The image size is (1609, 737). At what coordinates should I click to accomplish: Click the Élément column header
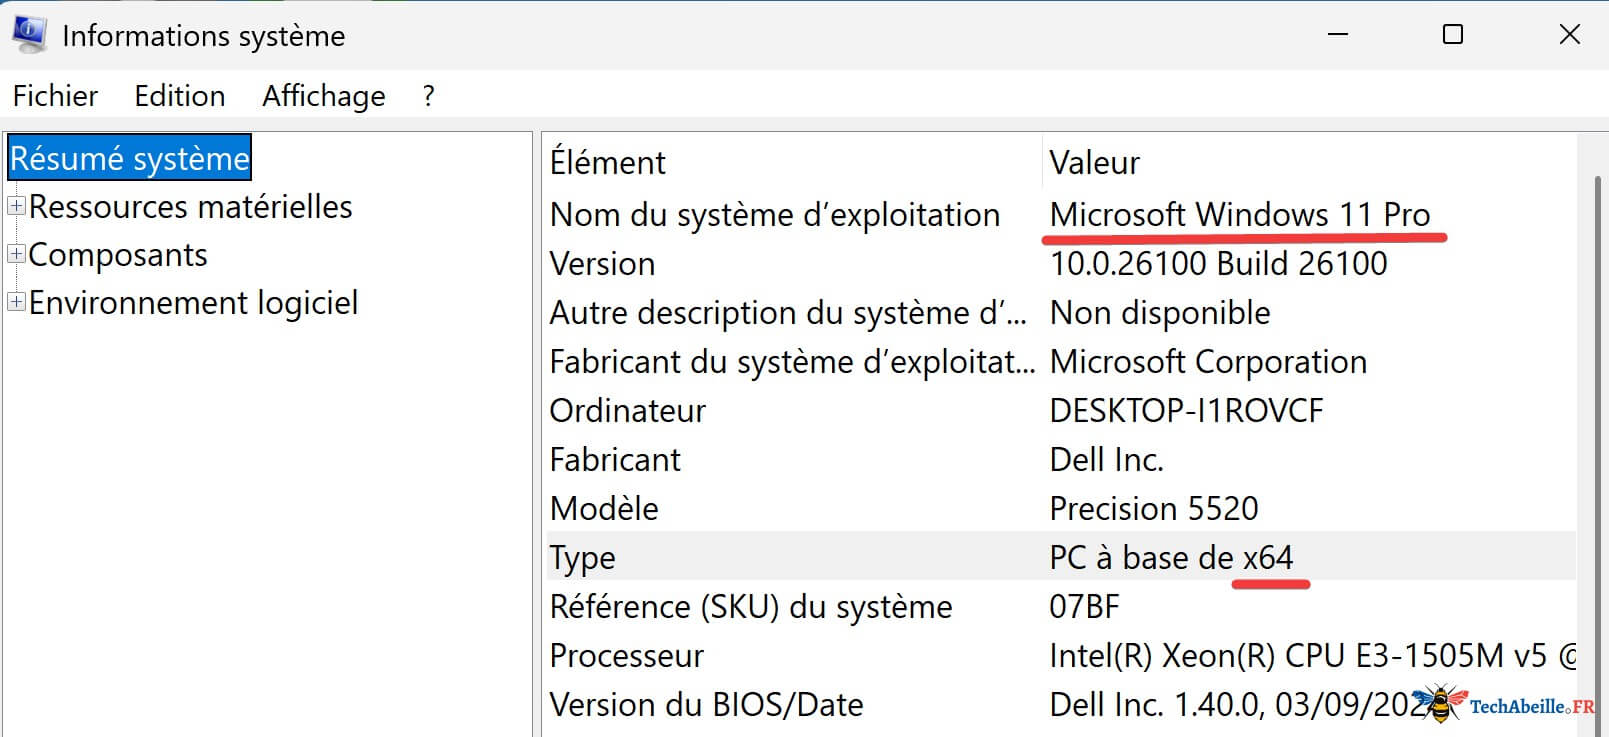tap(608, 162)
